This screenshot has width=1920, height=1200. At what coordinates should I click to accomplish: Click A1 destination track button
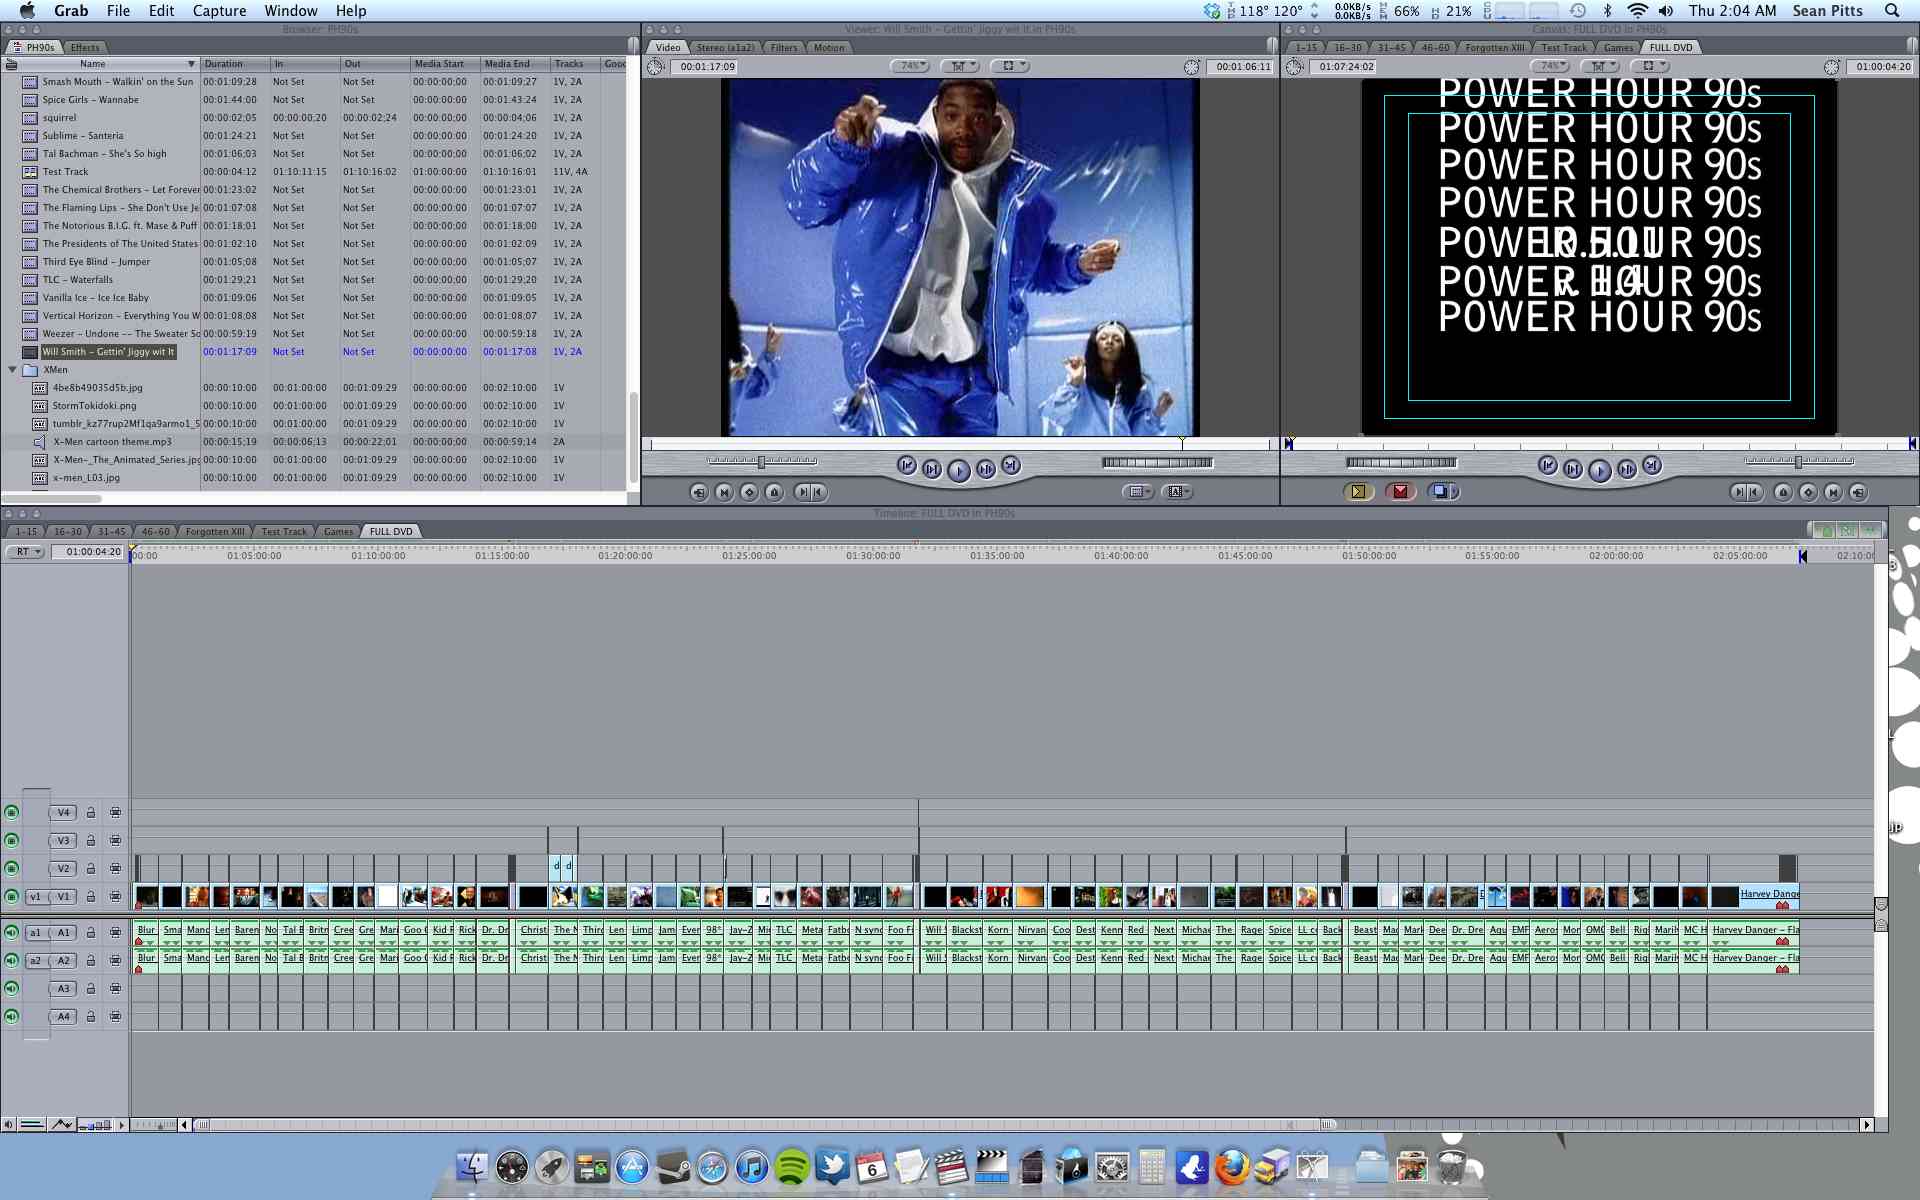tap(64, 933)
